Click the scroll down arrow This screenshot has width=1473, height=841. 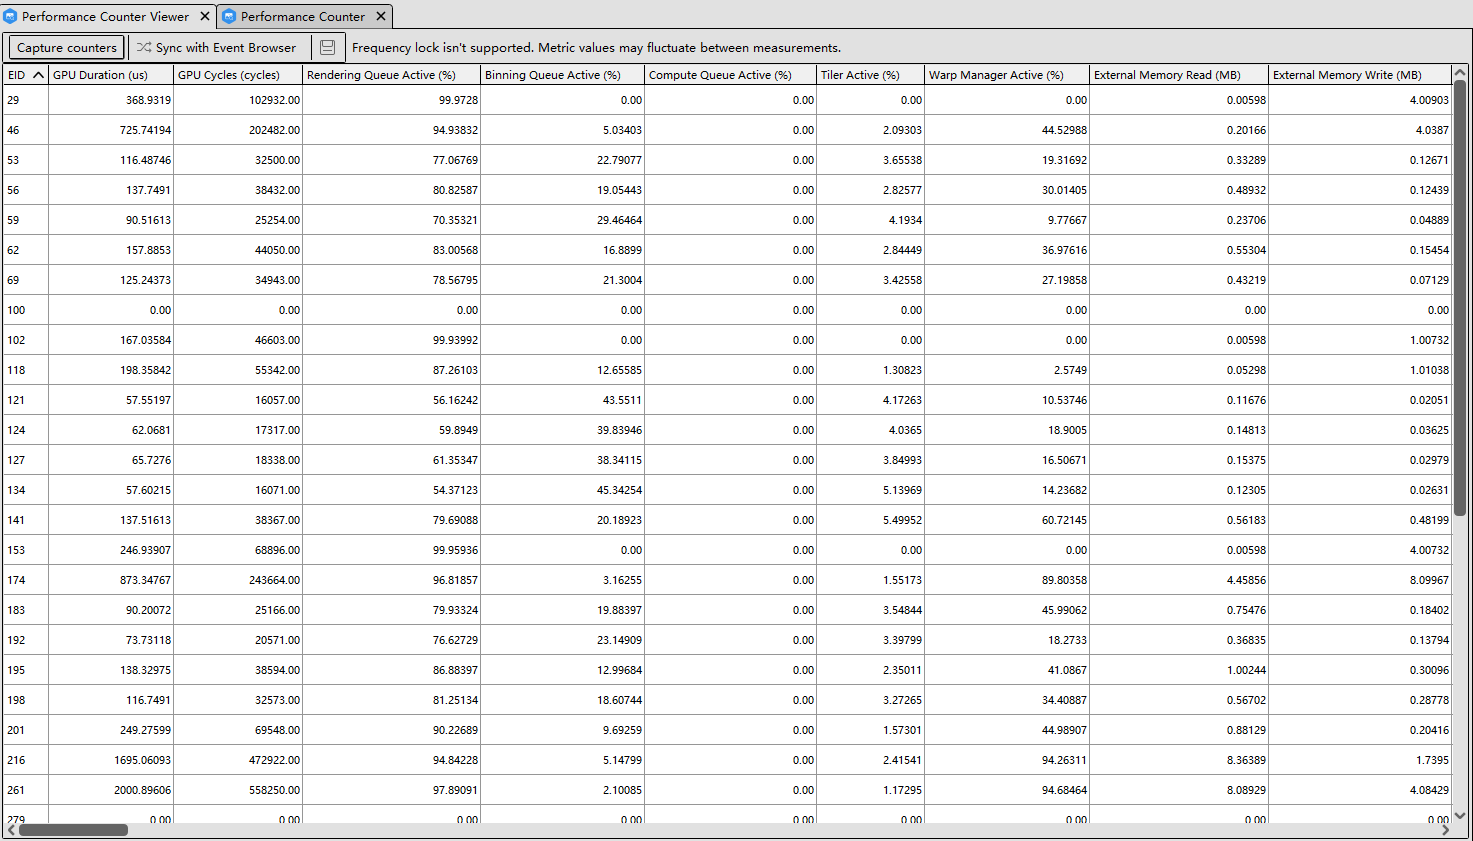click(1460, 815)
